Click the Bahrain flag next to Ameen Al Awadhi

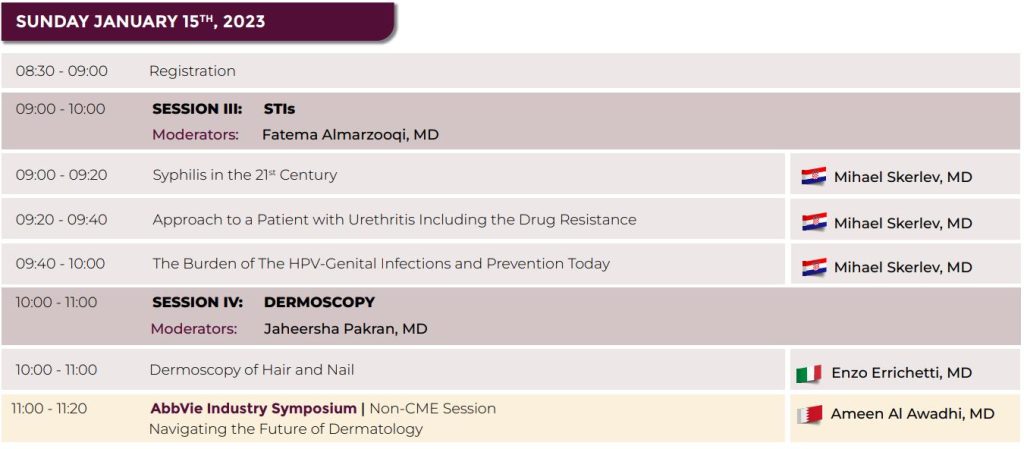click(810, 414)
